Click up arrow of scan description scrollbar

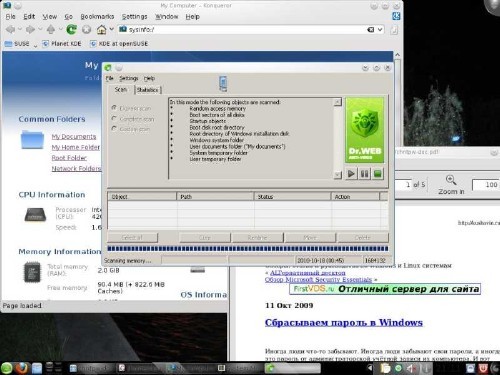pyautogui.click(x=338, y=102)
